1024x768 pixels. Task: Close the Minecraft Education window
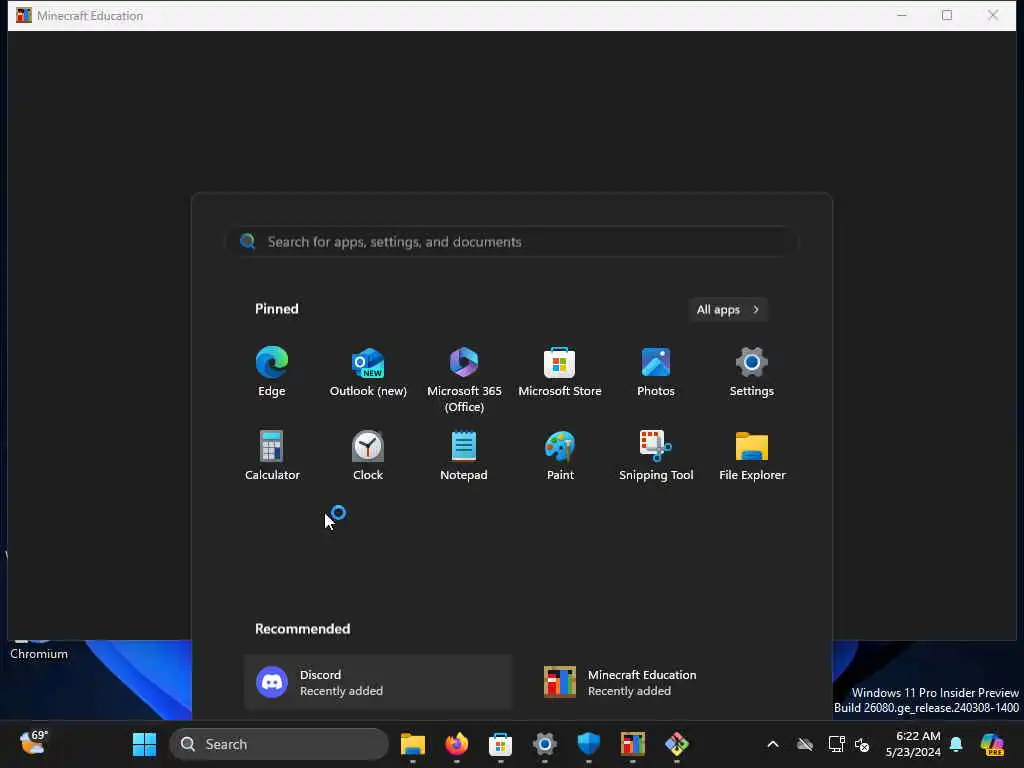pos(993,15)
